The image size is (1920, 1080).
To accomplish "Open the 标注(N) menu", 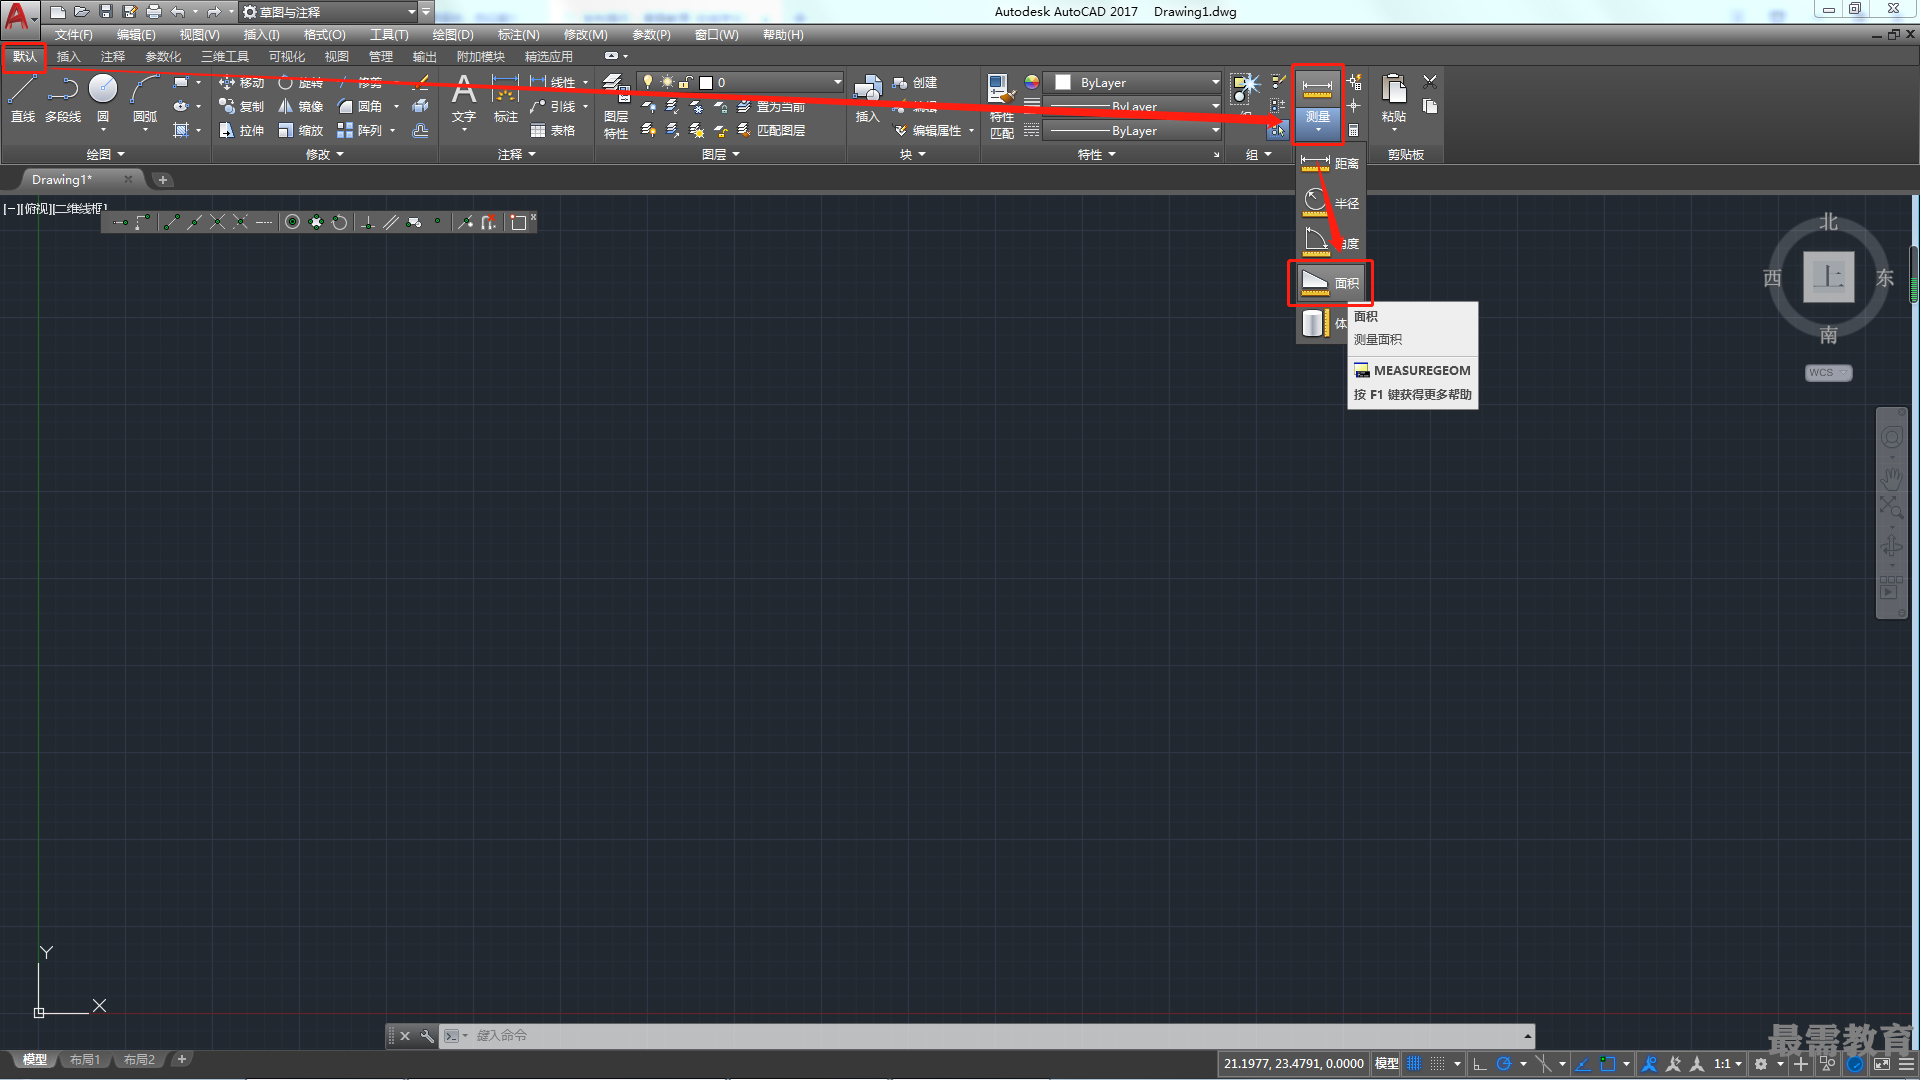I will (x=518, y=35).
